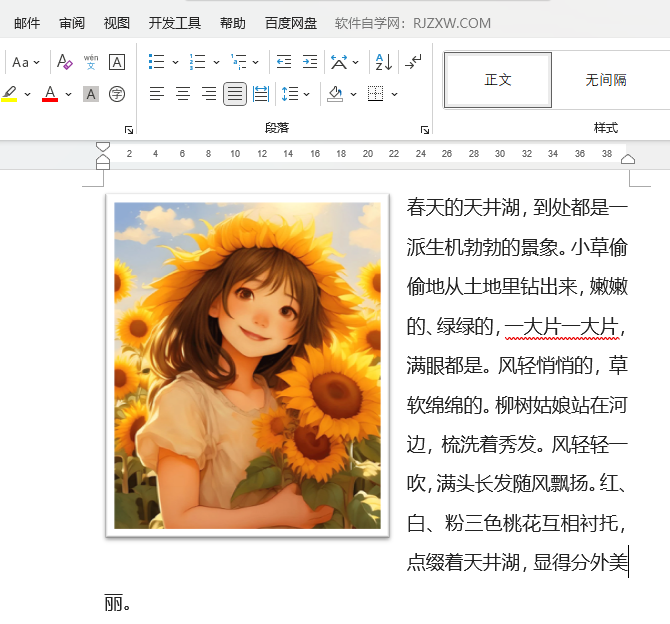Expand the Change Case dropdown arrow
Viewport: 670px width, 624px height.
37,62
